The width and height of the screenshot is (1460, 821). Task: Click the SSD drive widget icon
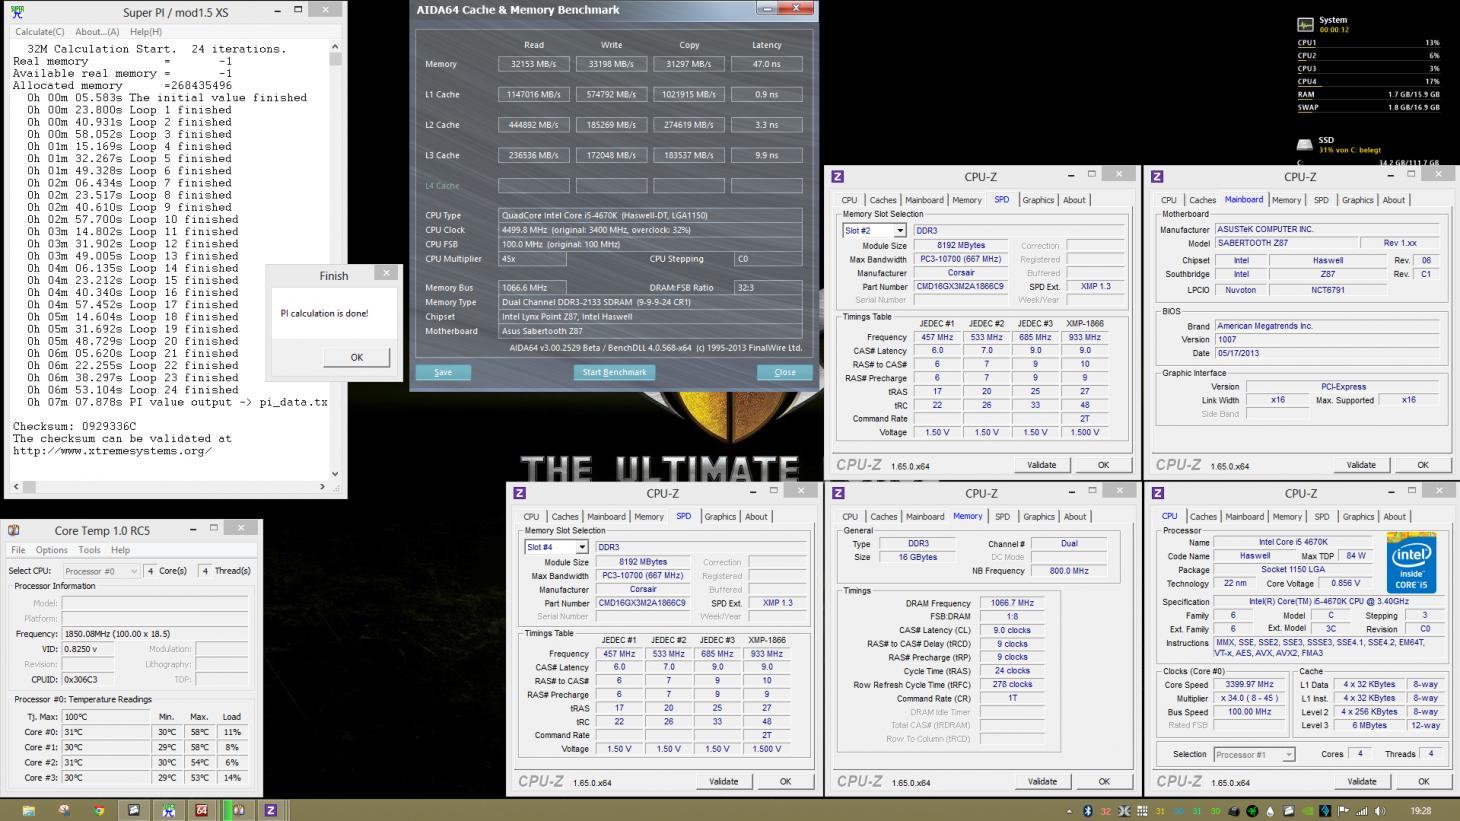[x=1305, y=145]
